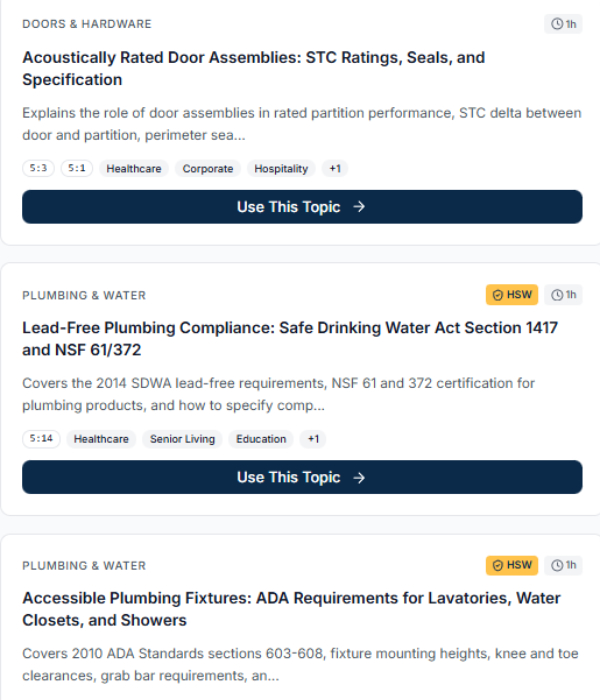Image resolution: width=600 pixels, height=700 pixels.
Task: Use the Lead-Free Plumbing Compliance topic
Action: pos(302,477)
